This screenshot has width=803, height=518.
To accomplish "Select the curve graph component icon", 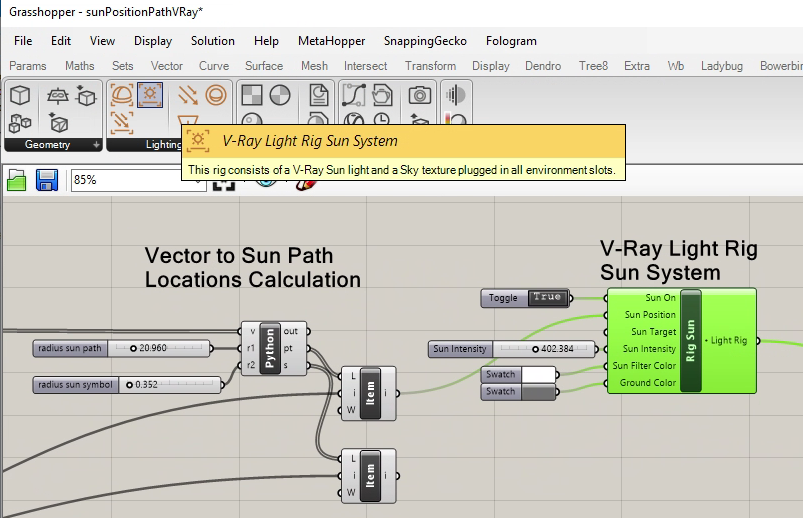I will tap(354, 95).
